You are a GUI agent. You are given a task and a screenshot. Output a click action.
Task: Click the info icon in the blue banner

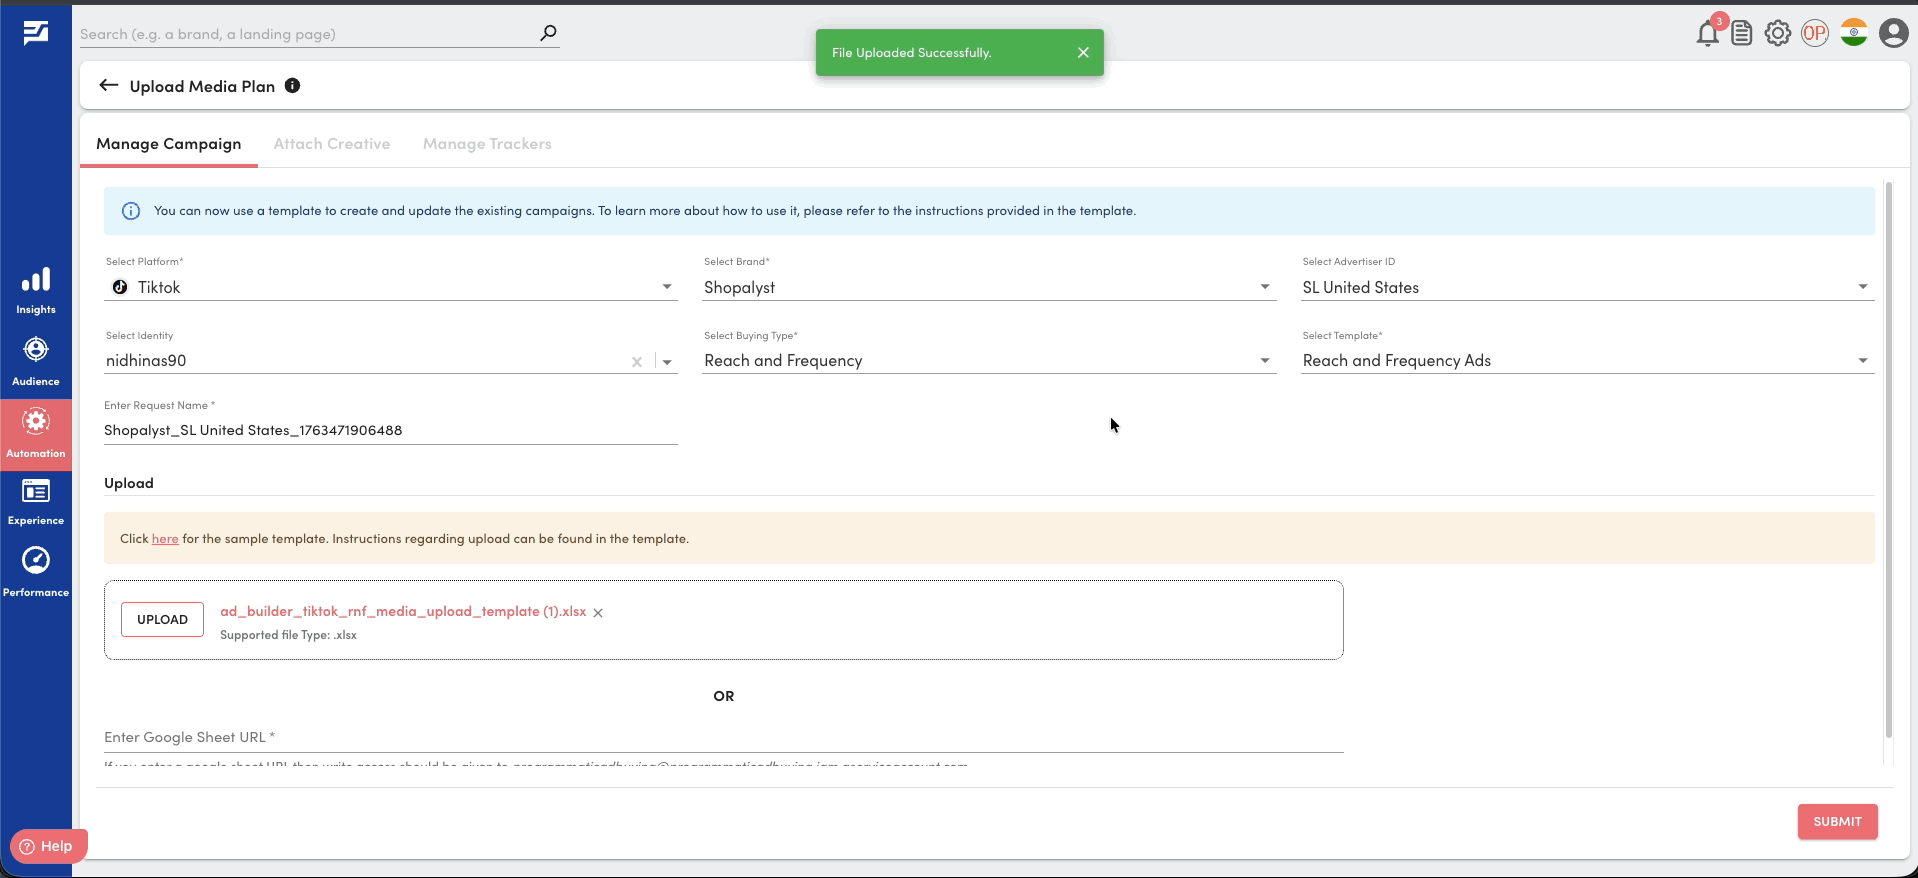click(x=131, y=211)
